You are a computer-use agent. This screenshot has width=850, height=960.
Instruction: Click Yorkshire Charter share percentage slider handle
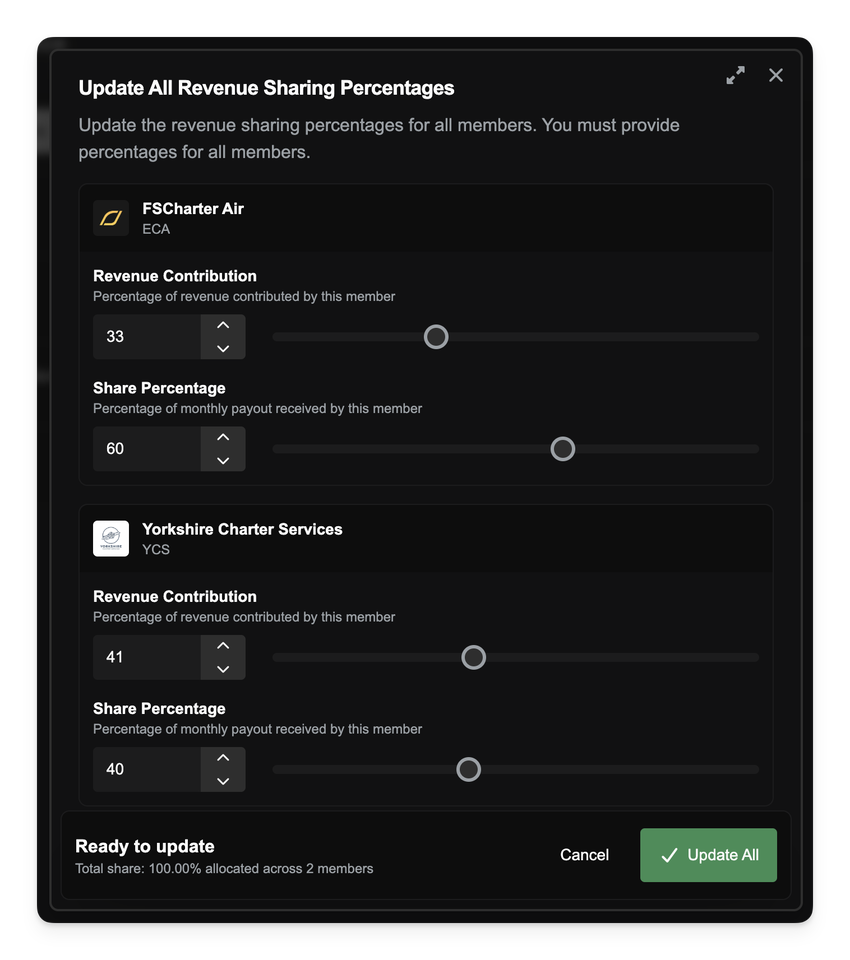click(x=468, y=769)
